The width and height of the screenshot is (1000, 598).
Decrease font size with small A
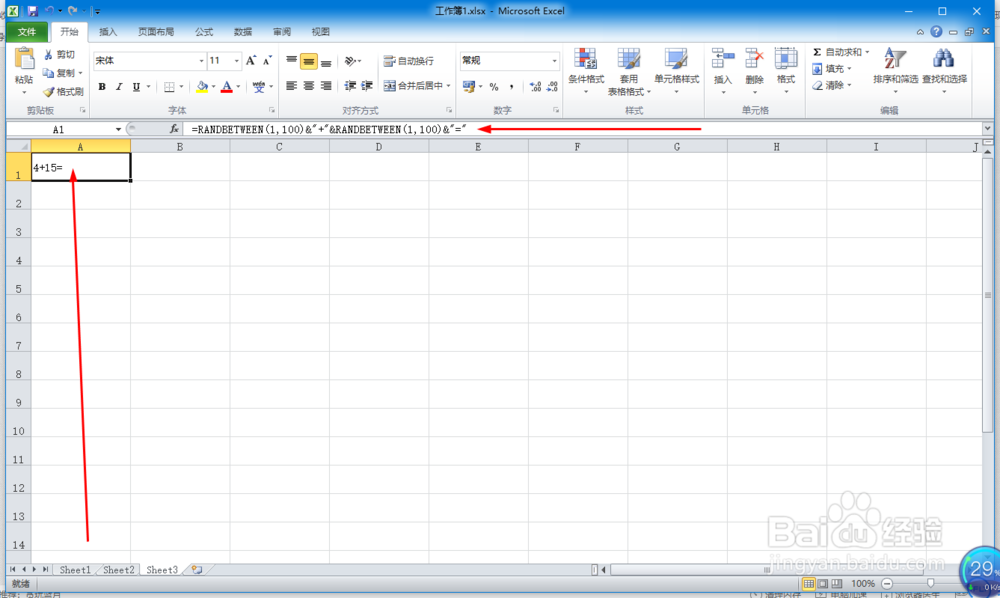pyautogui.click(x=267, y=61)
